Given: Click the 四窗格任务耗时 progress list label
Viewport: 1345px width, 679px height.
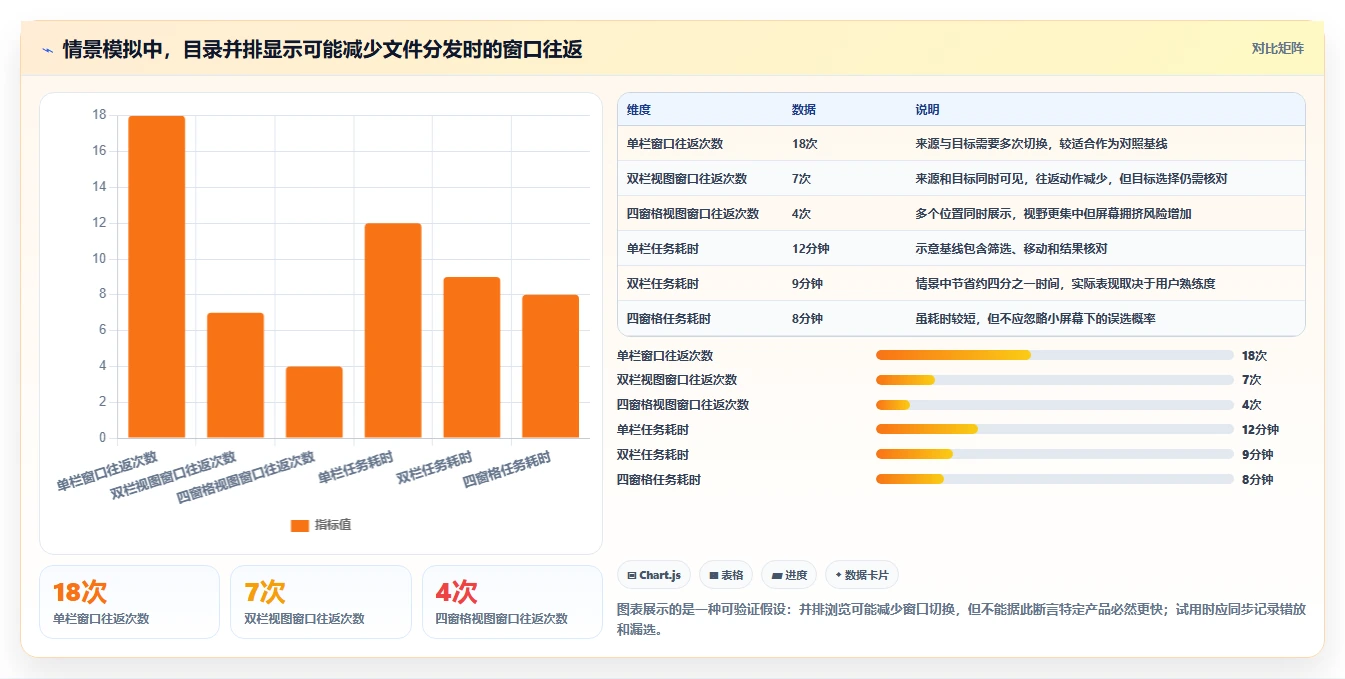Looking at the screenshot, I should 659,479.
